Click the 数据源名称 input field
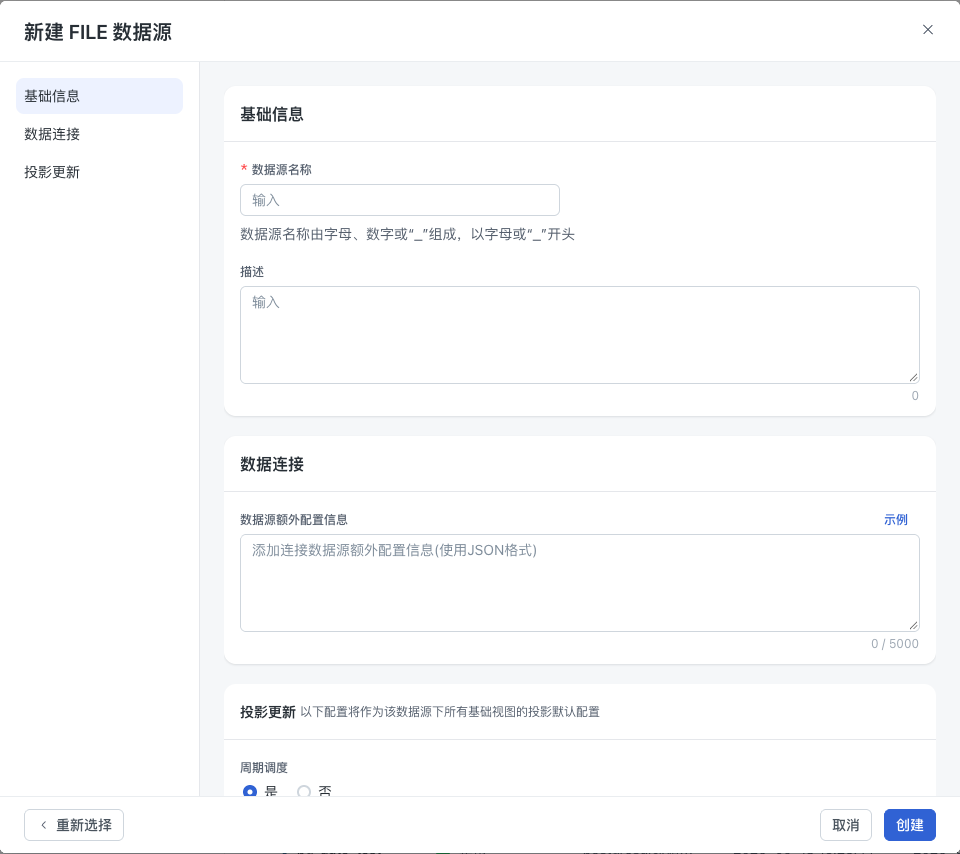 (x=400, y=200)
